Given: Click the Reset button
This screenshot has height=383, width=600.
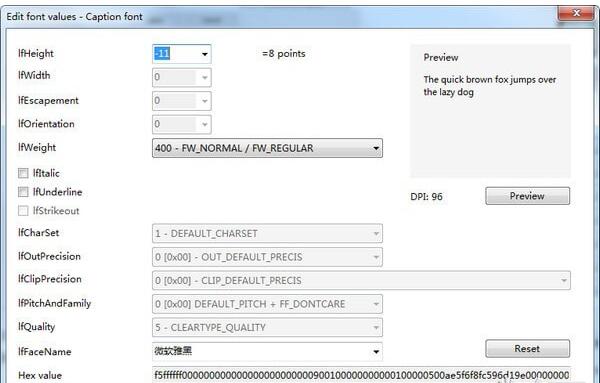Looking at the screenshot, I should pyautogui.click(x=528, y=349).
